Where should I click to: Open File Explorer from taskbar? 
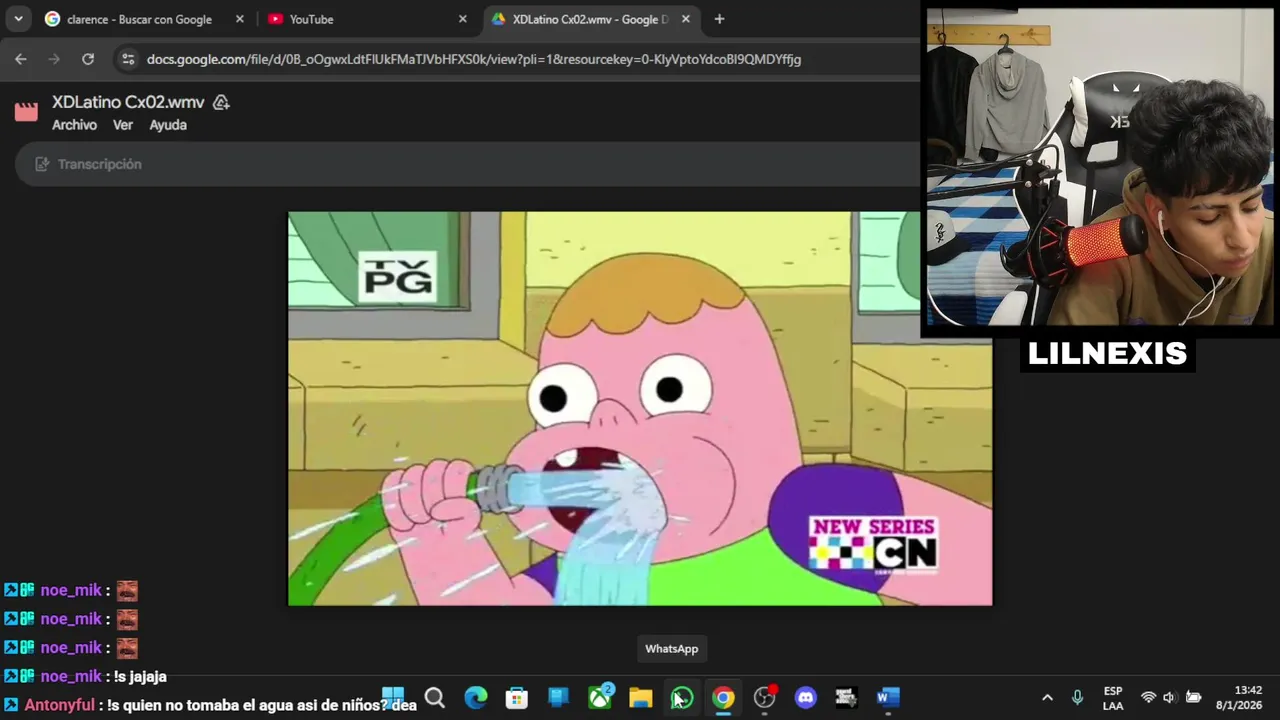(x=641, y=697)
